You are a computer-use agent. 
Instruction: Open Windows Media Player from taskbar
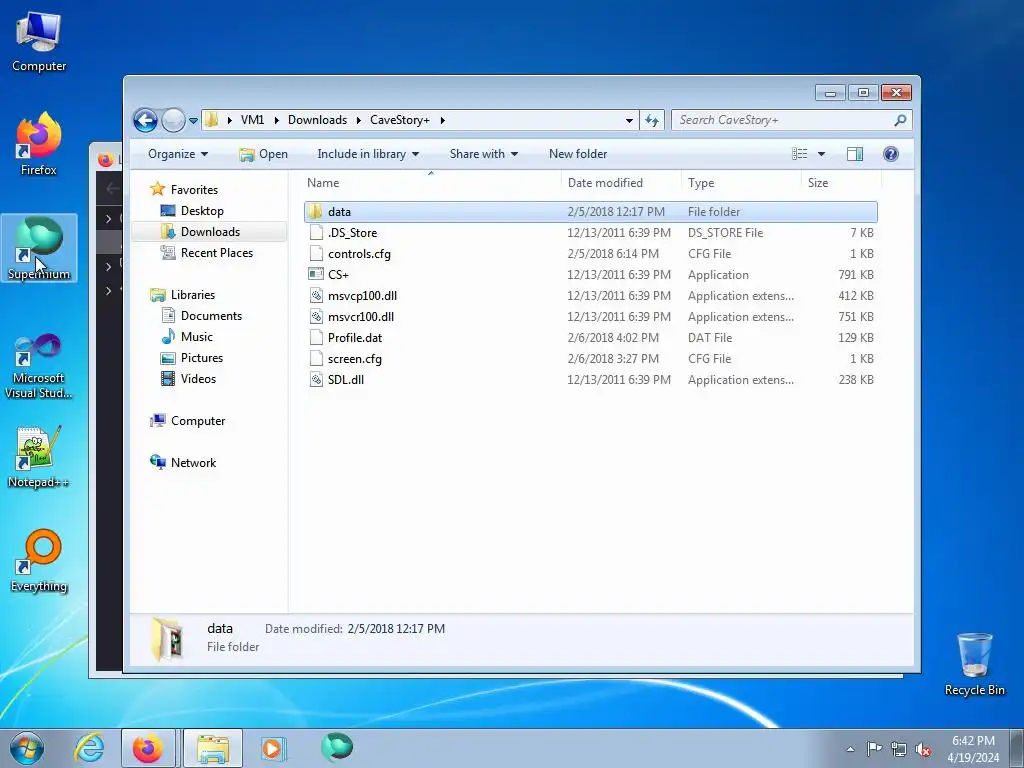272,748
